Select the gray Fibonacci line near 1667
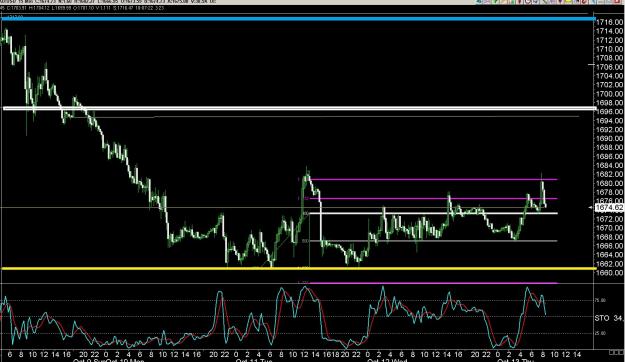This screenshot has width=625, height=362. click(x=433, y=241)
